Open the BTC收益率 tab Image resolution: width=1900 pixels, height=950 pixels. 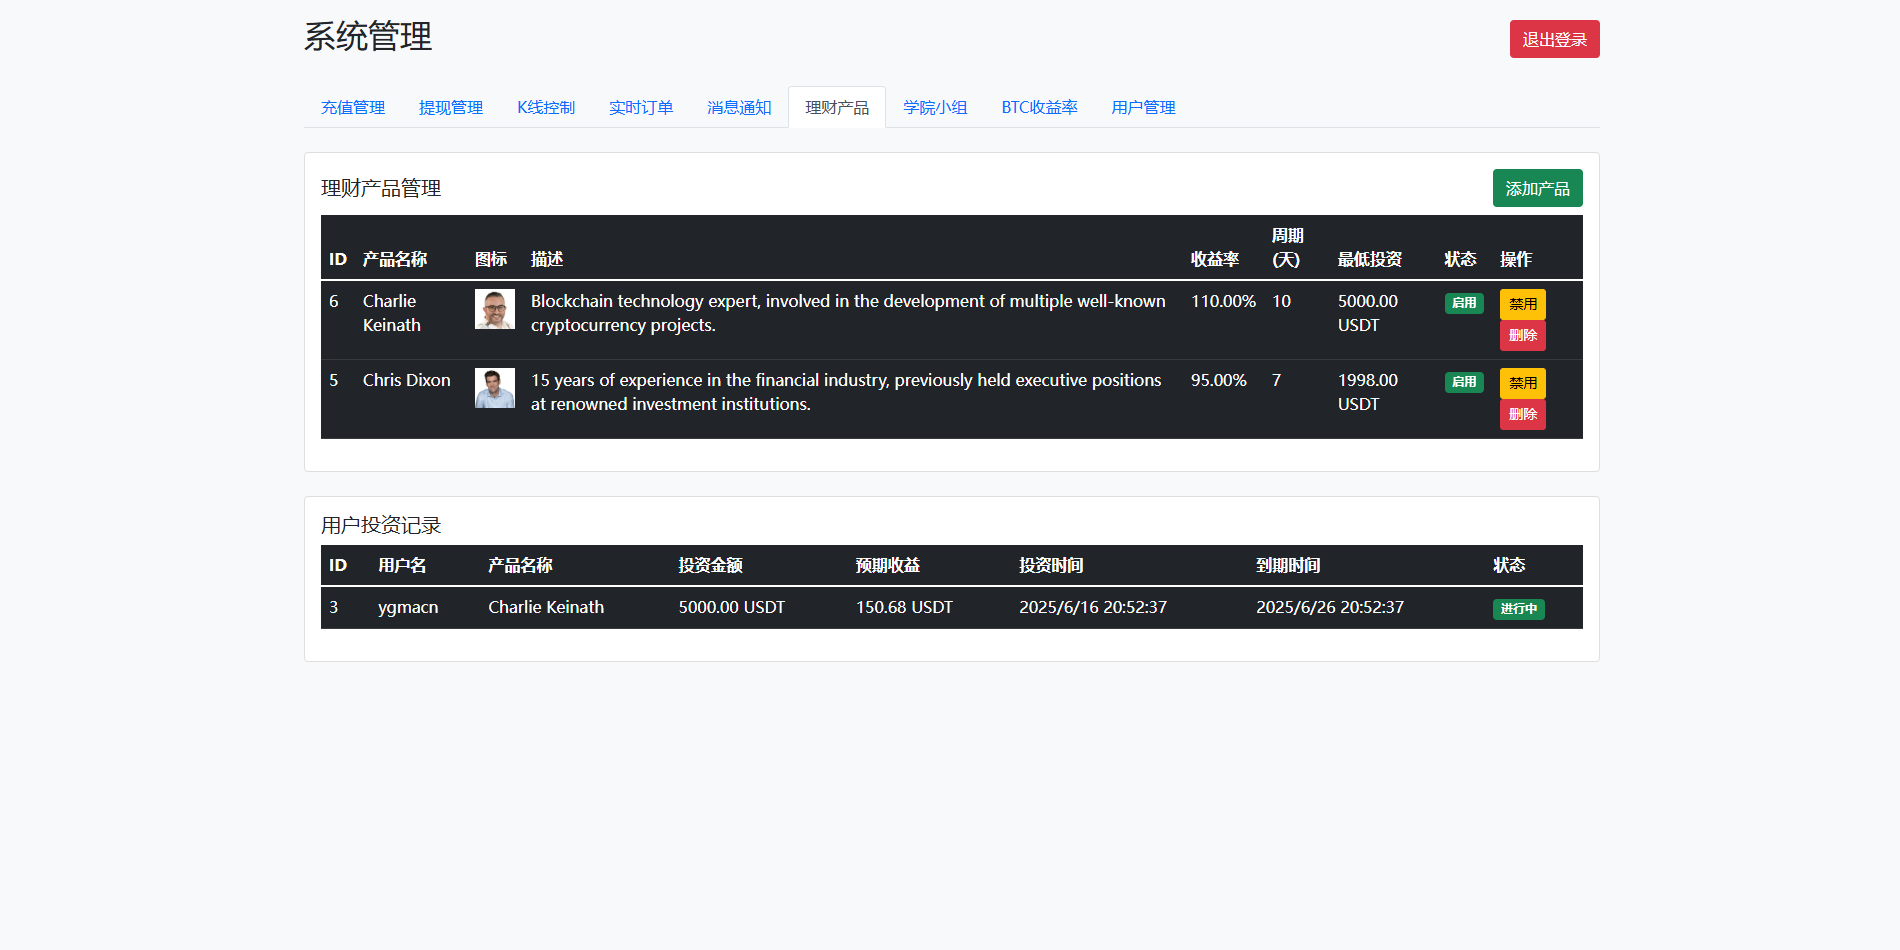pyautogui.click(x=1039, y=107)
